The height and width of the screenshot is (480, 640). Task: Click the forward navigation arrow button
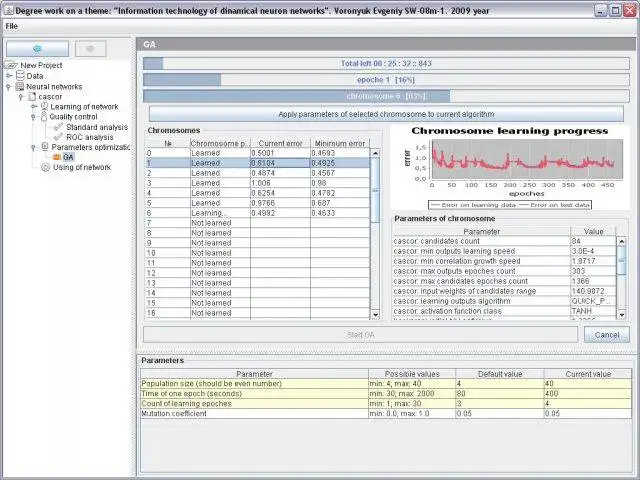tap(90, 49)
